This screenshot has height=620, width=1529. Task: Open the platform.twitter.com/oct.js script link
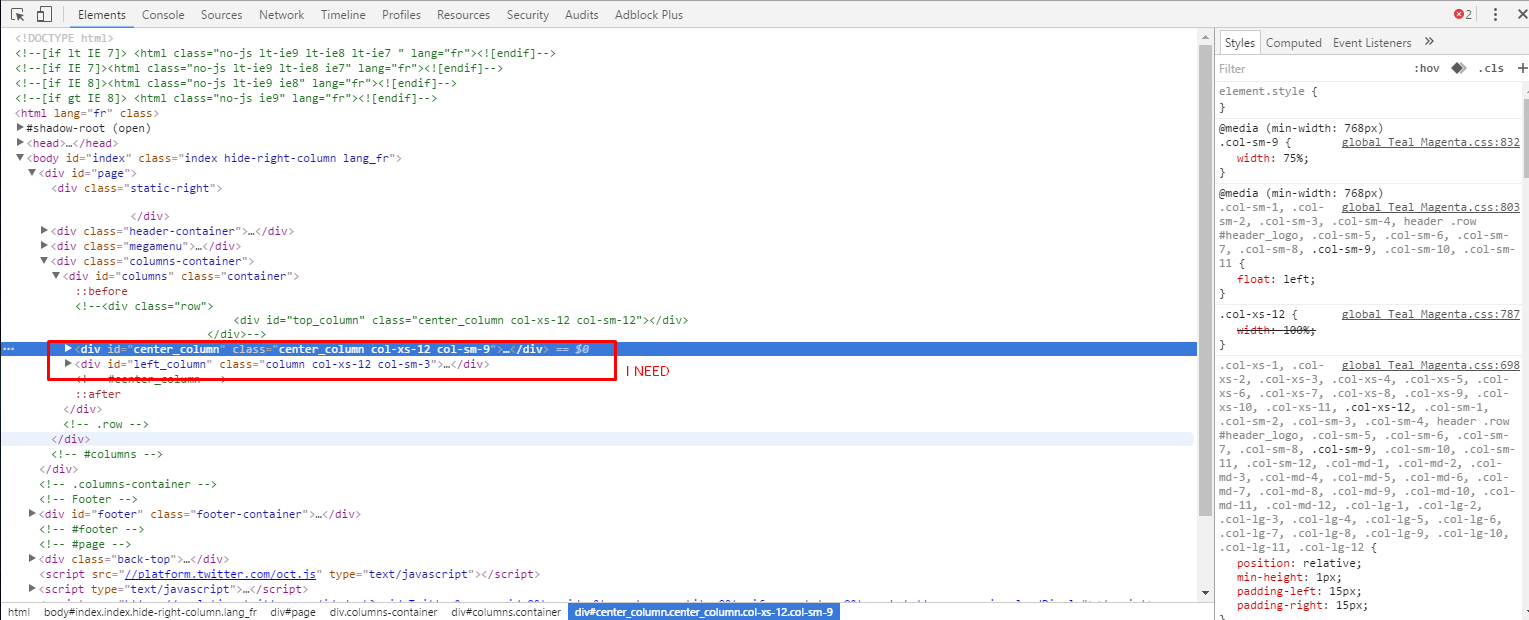pyautogui.click(x=219, y=574)
